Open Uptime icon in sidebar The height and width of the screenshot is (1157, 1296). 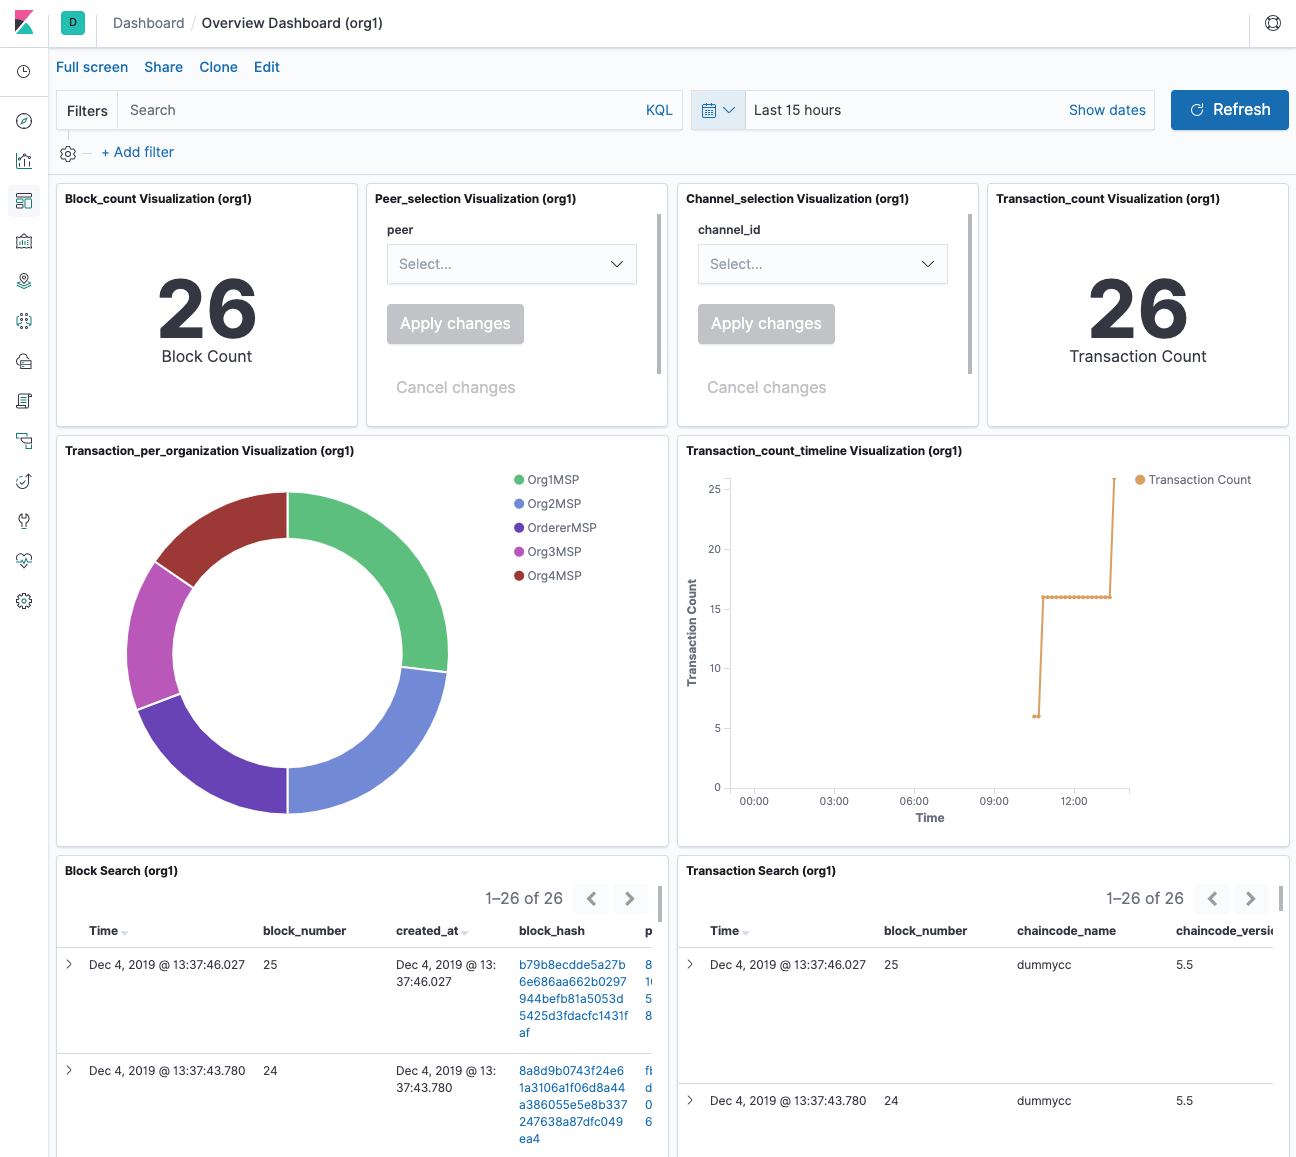[x=24, y=481]
